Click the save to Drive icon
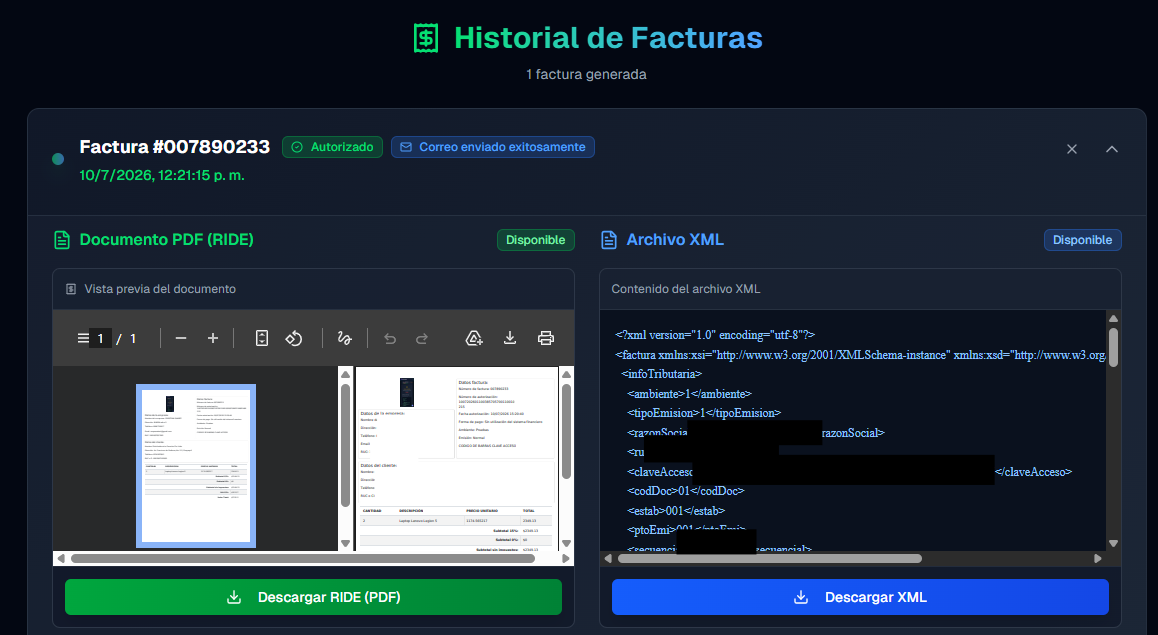This screenshot has height=635, width=1158. coord(474,338)
